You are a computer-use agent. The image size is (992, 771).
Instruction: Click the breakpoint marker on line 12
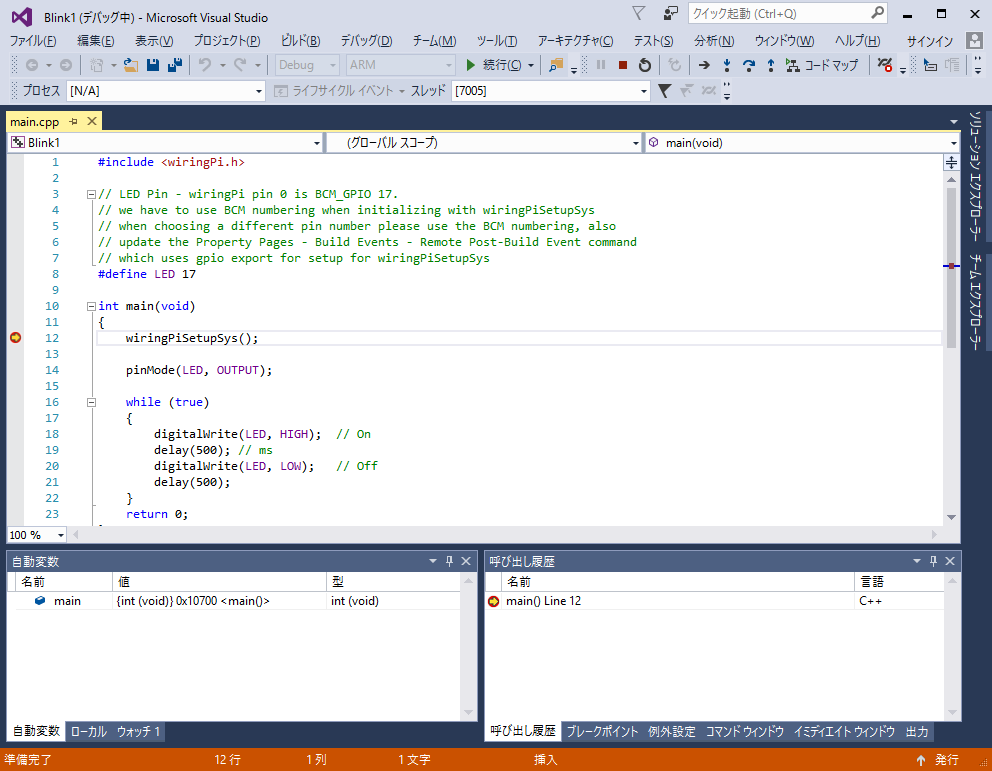pyautogui.click(x=15, y=338)
